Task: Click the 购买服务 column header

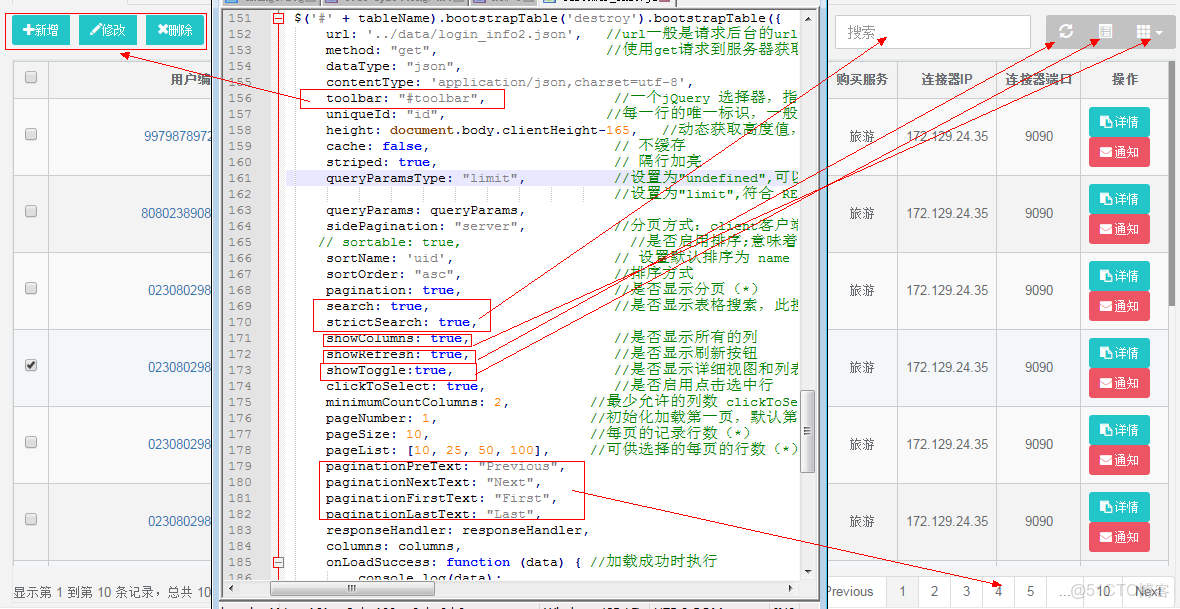Action: coord(862,79)
